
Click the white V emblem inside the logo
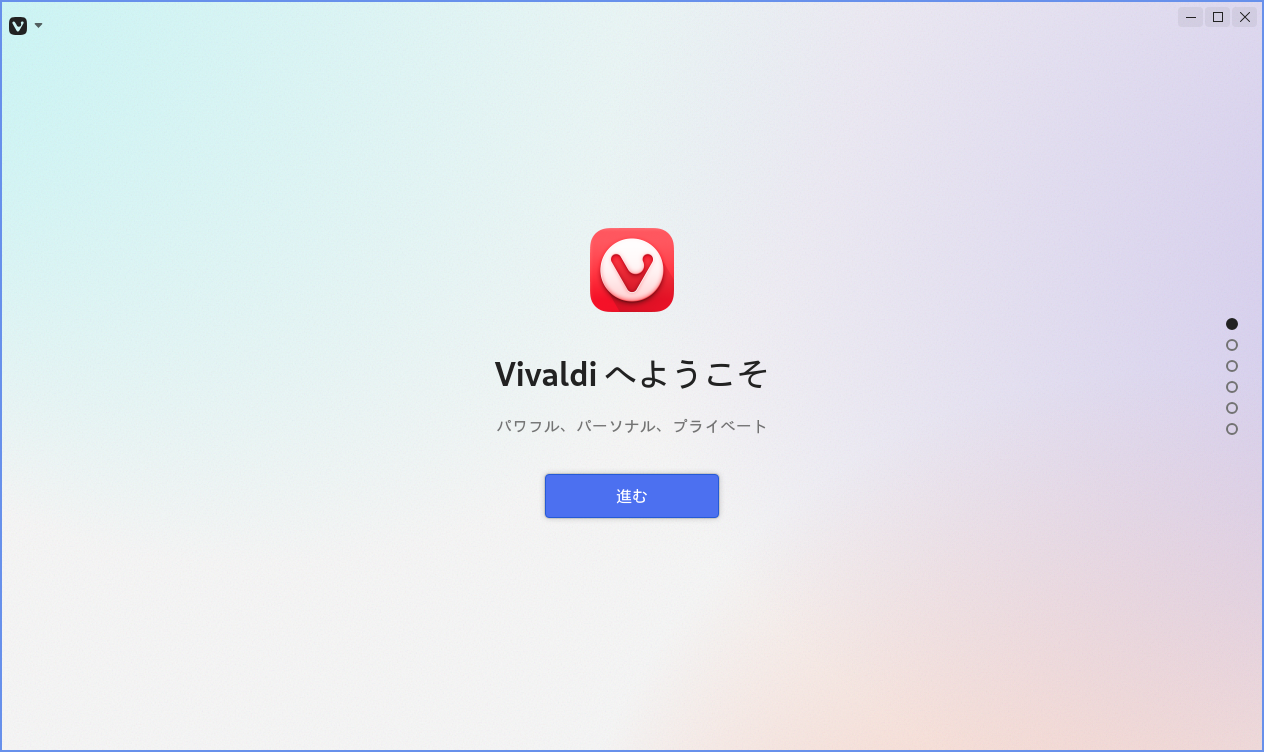(x=632, y=270)
